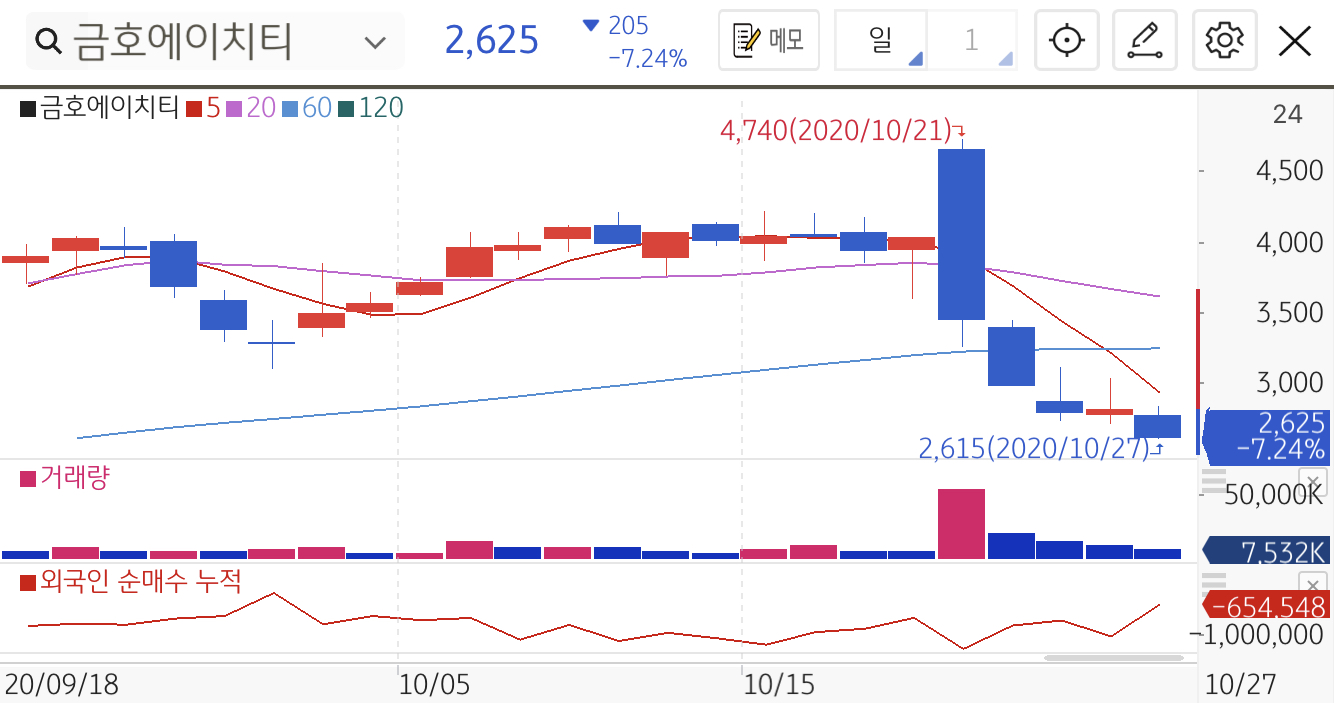Click the 금호에이치티 price legend label
This screenshot has height=703, width=1334.
[110, 108]
